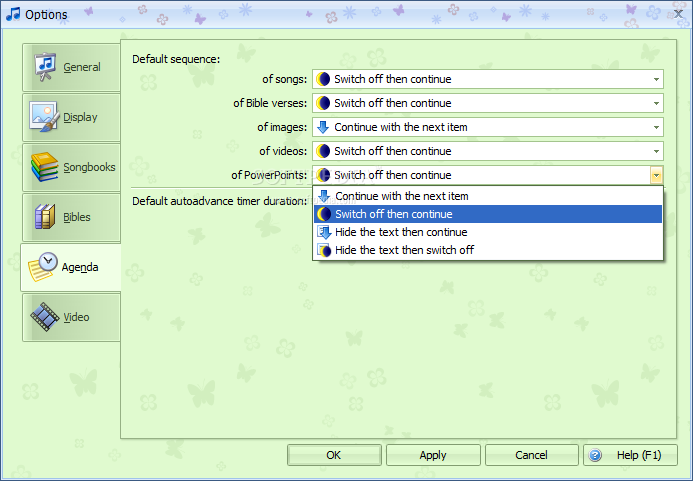Close the Options window

678,14
